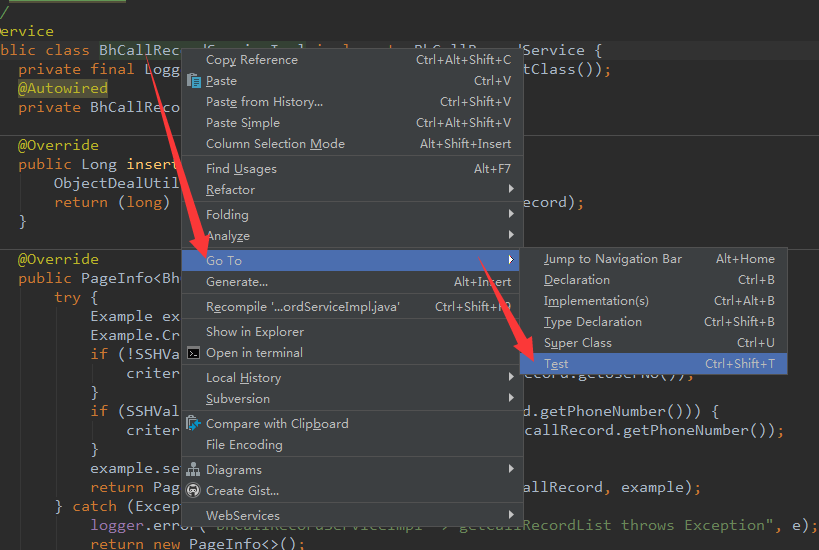
Task: Go to Implementation(s) entry
Action: click(596, 301)
